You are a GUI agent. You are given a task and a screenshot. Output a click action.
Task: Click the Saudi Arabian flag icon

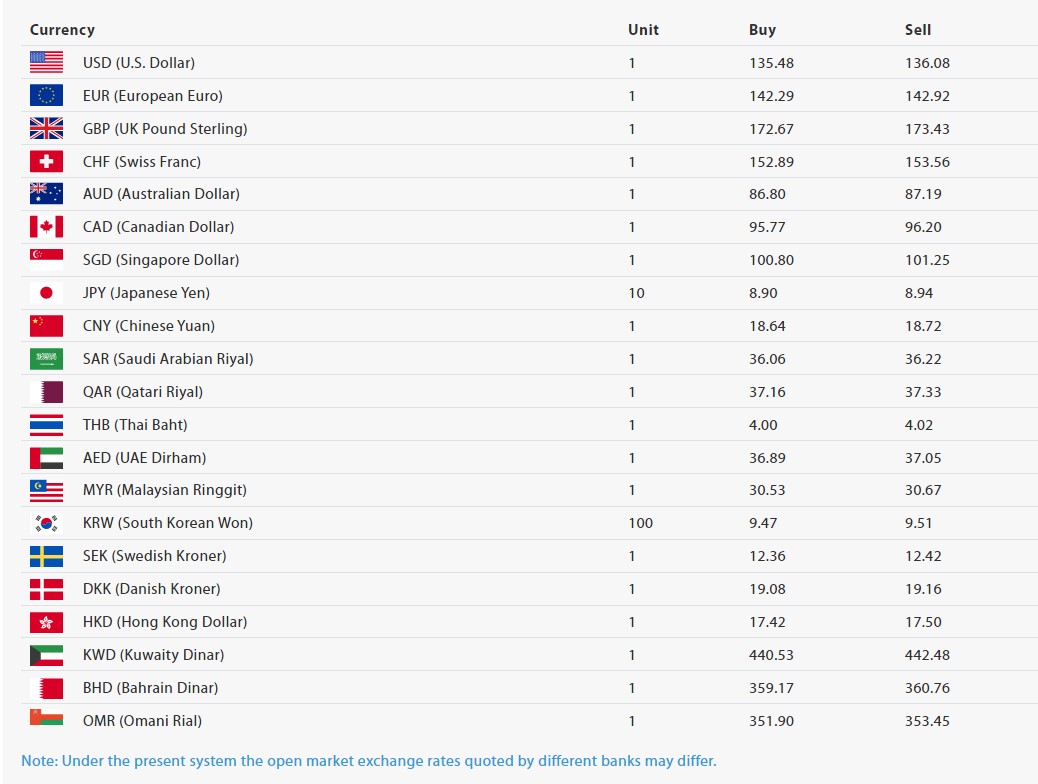[46, 359]
